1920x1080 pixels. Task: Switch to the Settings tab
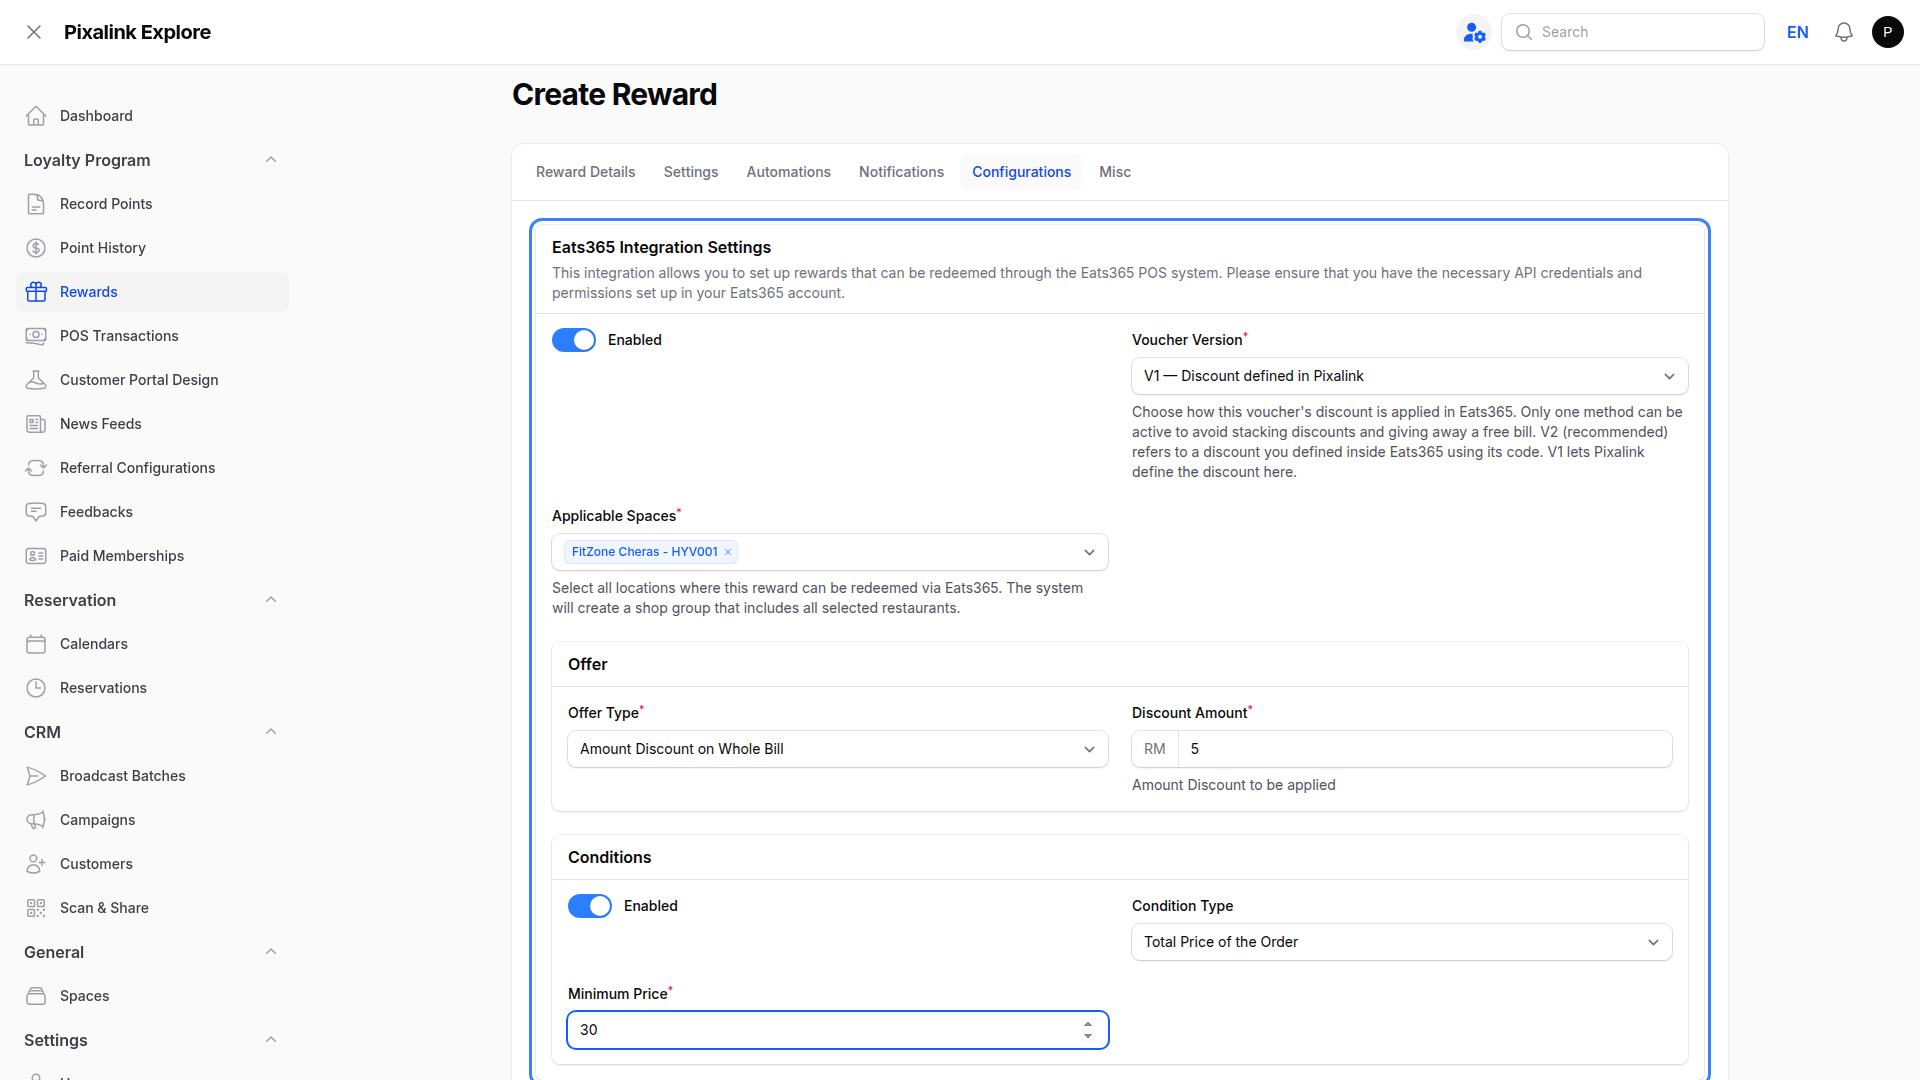[691, 172]
